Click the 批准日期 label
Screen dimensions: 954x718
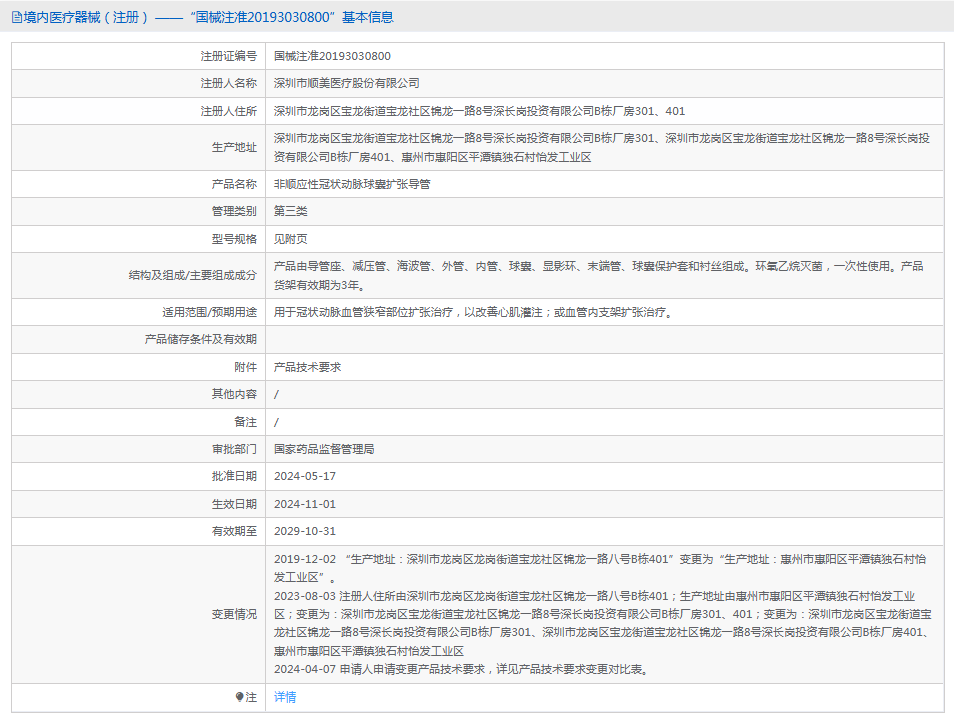click(x=234, y=476)
